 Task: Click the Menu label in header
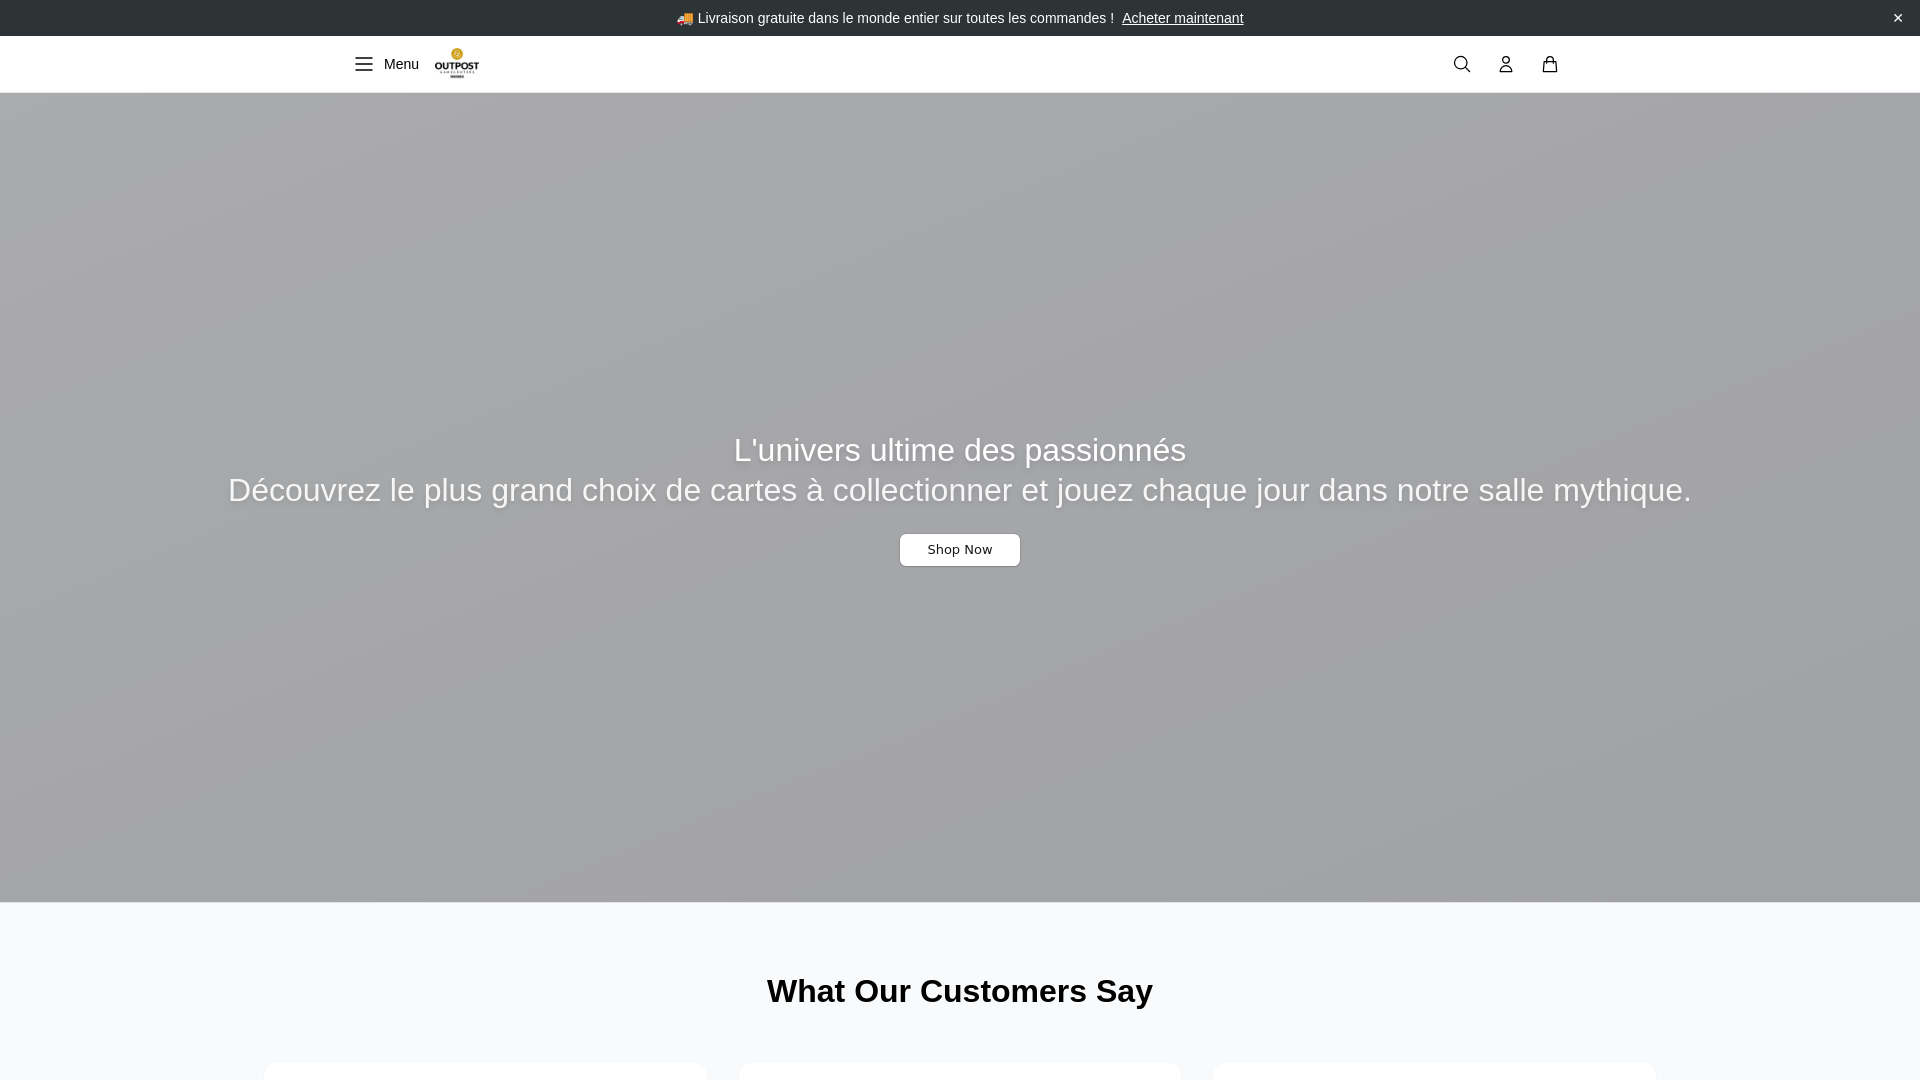pyautogui.click(x=401, y=64)
